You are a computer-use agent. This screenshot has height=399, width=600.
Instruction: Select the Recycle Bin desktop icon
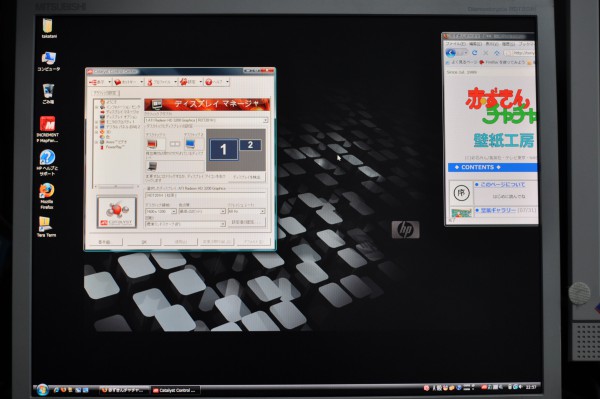pyautogui.click(x=48, y=94)
